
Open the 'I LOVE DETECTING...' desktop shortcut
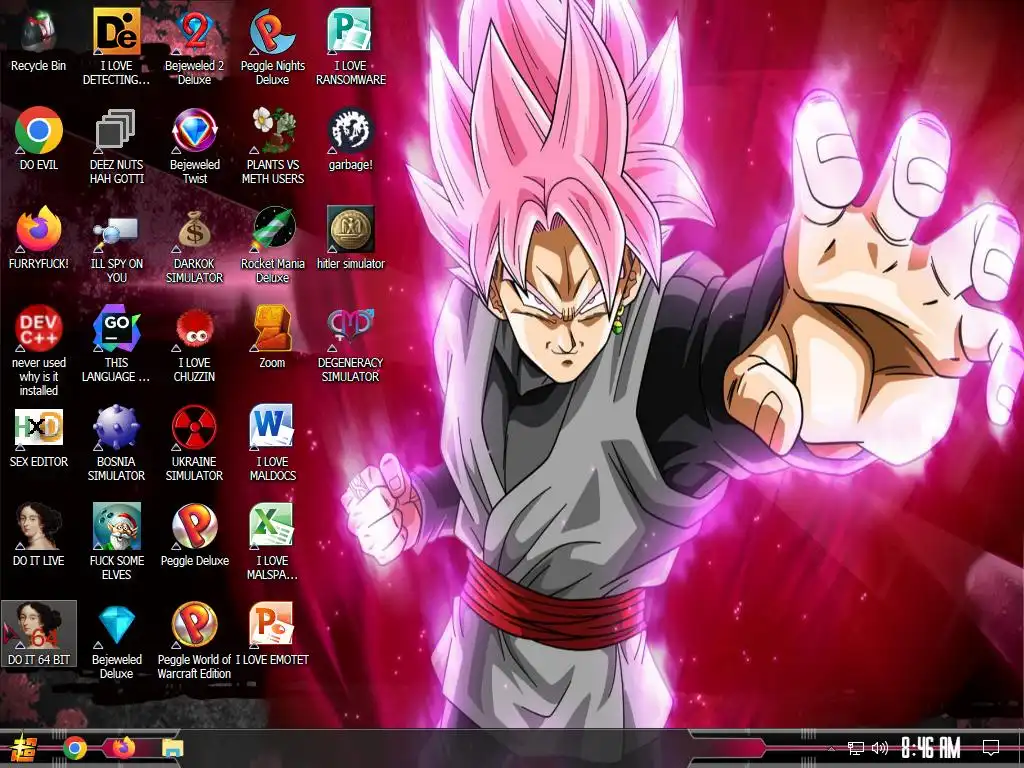(x=116, y=47)
